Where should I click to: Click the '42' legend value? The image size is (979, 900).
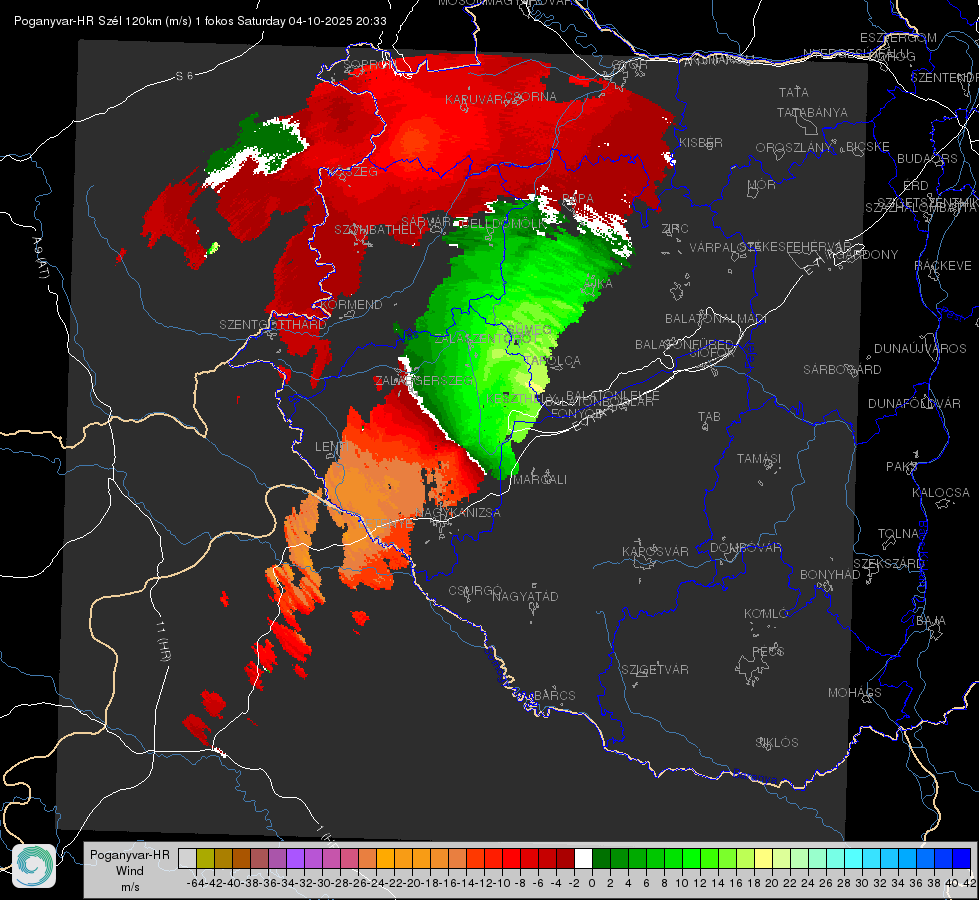[969, 883]
